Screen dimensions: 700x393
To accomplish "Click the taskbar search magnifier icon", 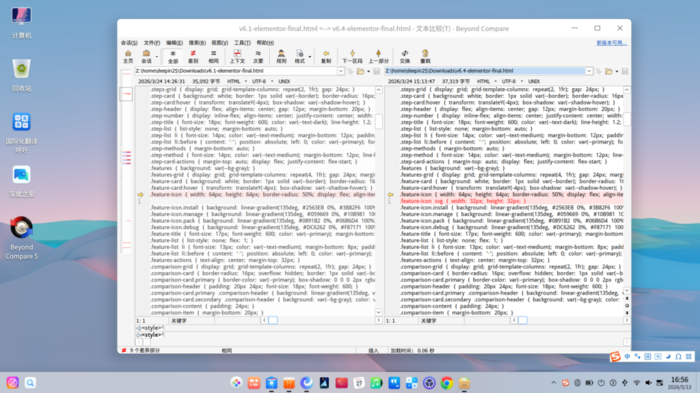I will pyautogui.click(x=30, y=383).
